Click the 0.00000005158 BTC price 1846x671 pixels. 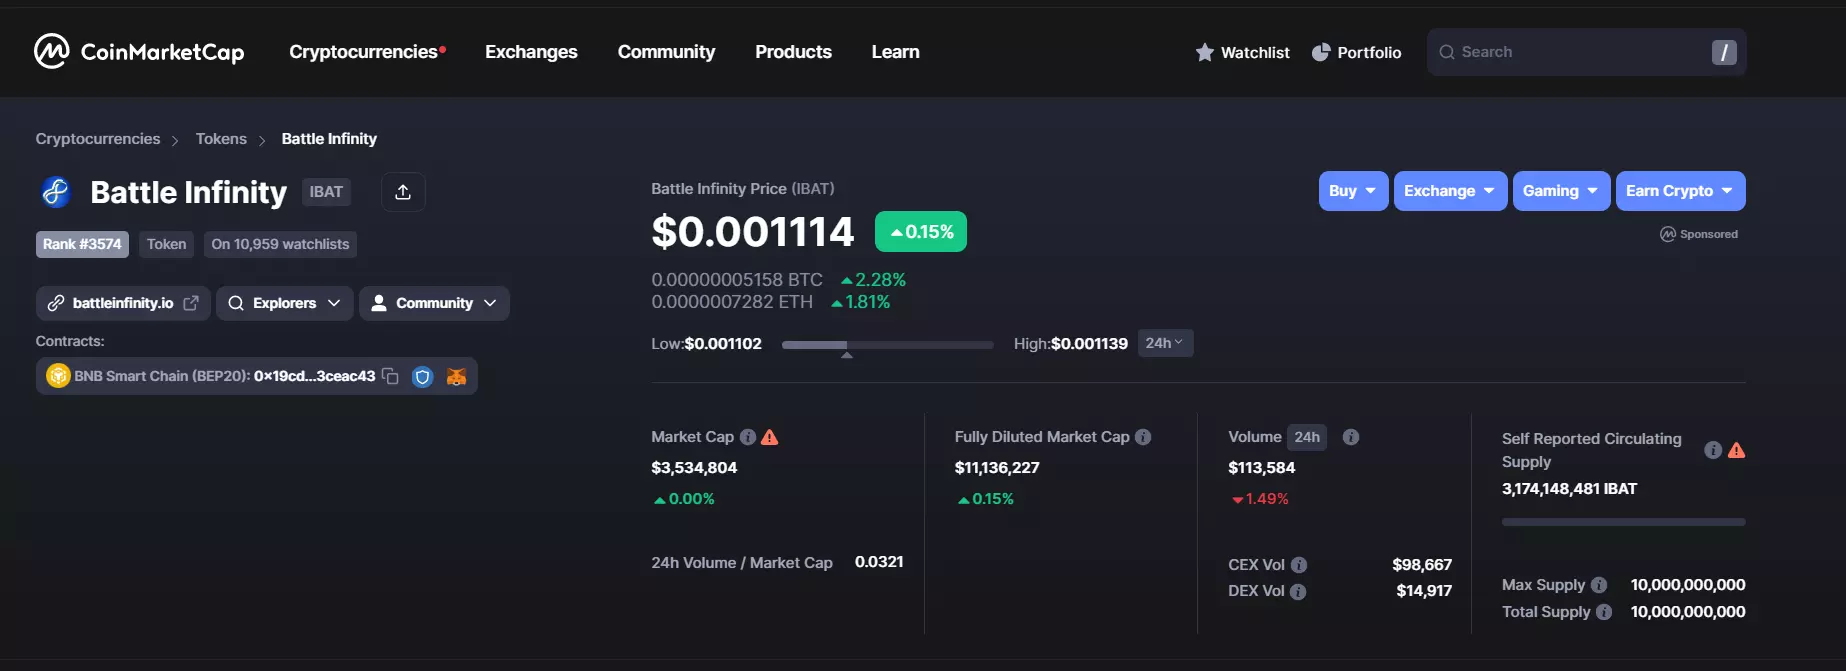pos(737,280)
